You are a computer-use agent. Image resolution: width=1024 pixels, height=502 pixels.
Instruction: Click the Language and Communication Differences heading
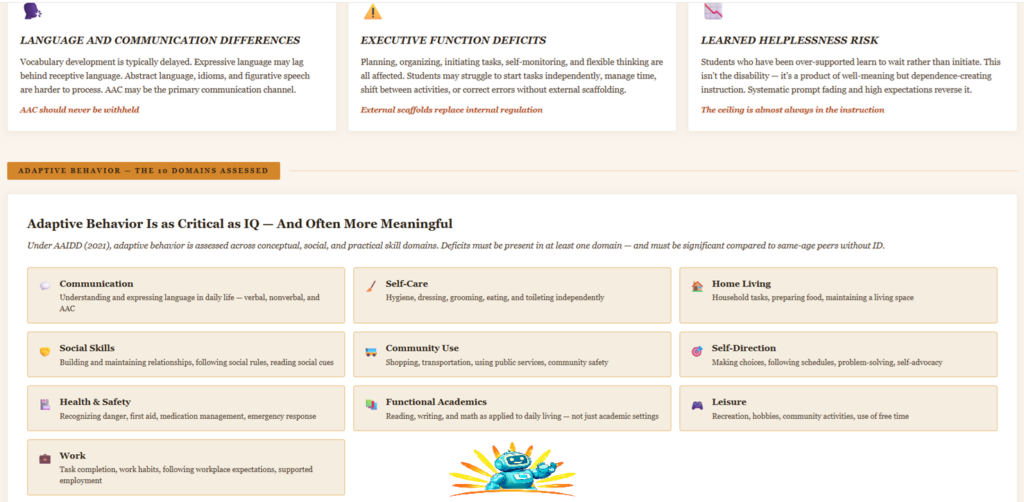[x=160, y=40]
